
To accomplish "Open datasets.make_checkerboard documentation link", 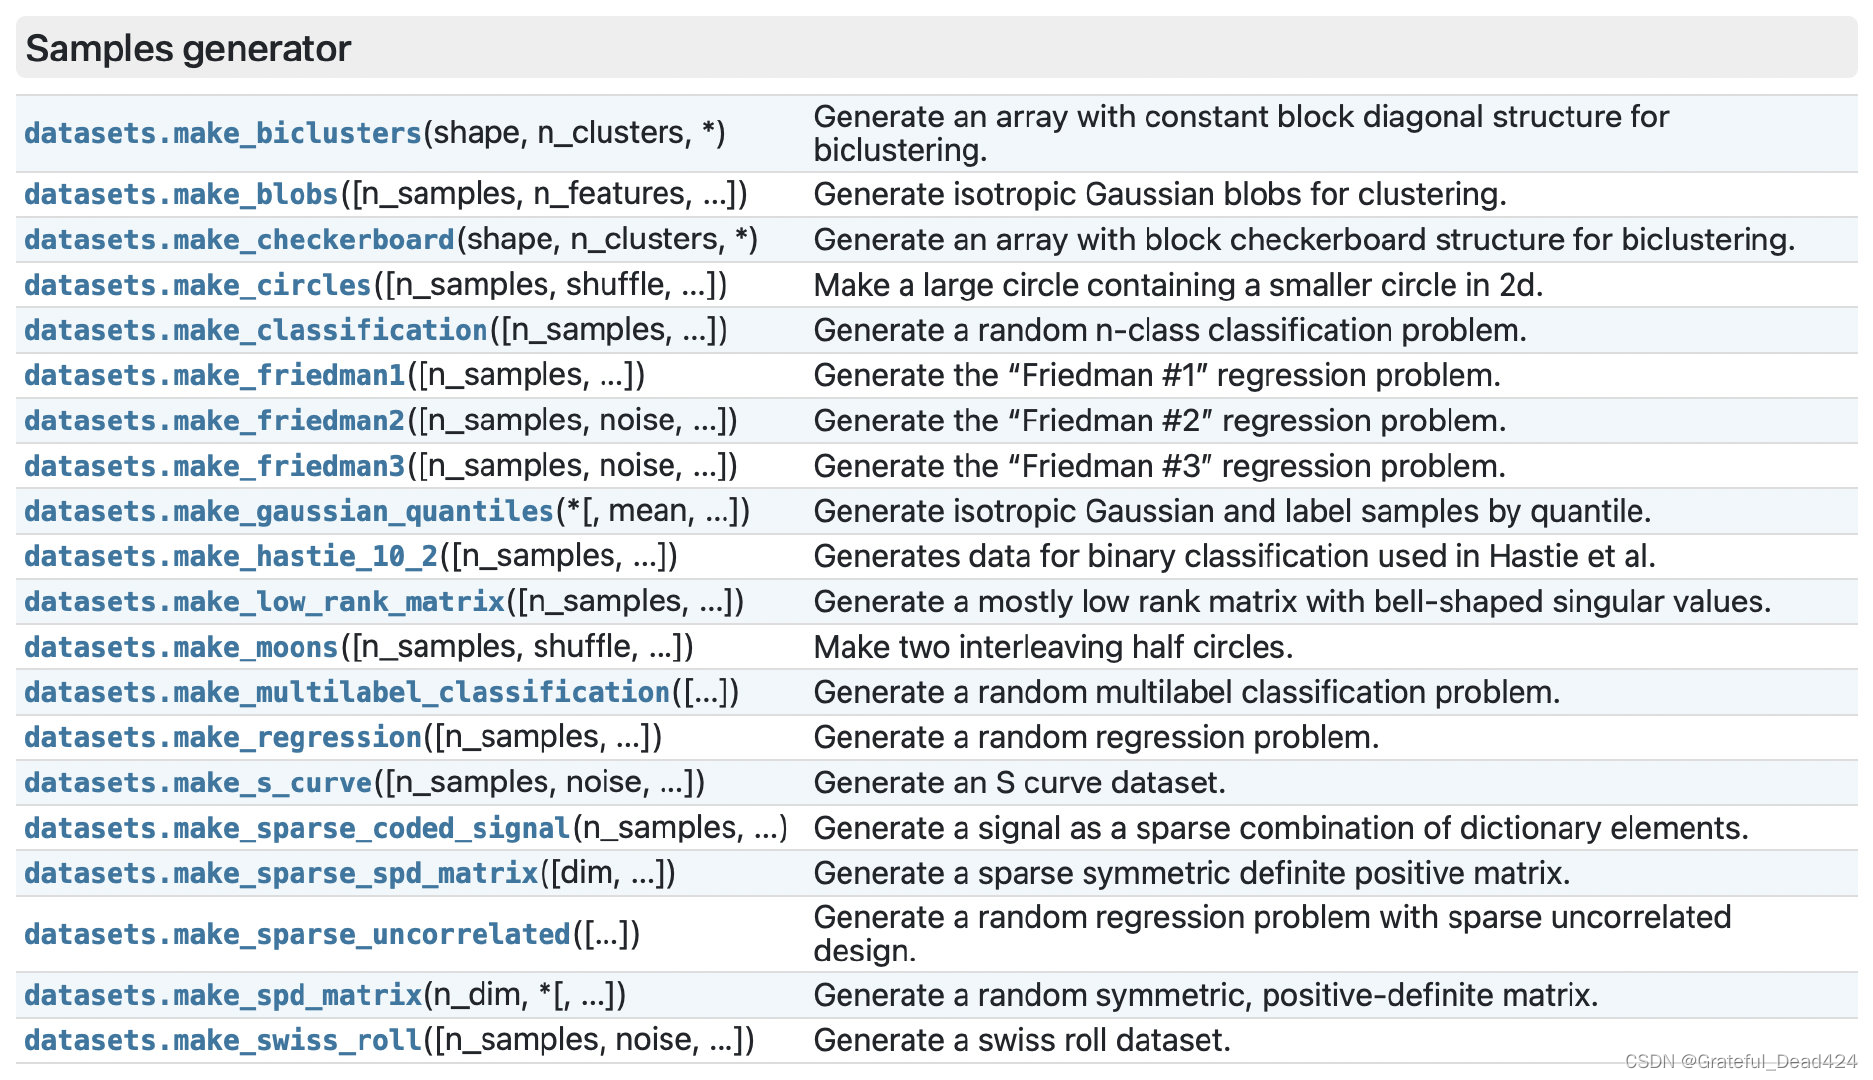I will (x=239, y=240).
